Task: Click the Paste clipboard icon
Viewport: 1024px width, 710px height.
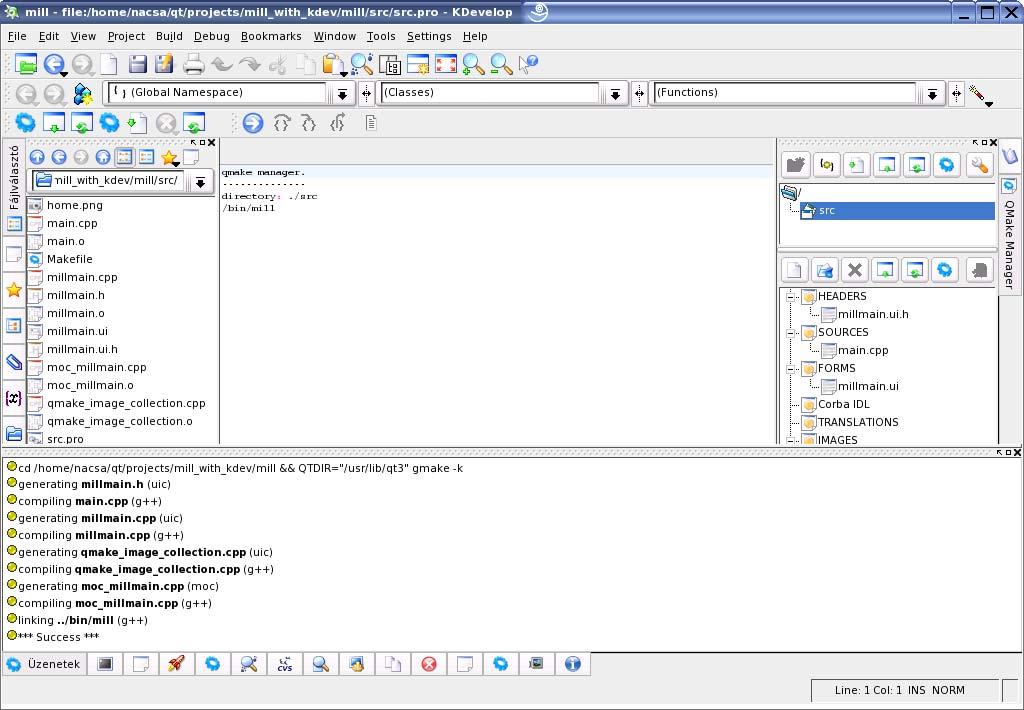Action: coord(333,65)
